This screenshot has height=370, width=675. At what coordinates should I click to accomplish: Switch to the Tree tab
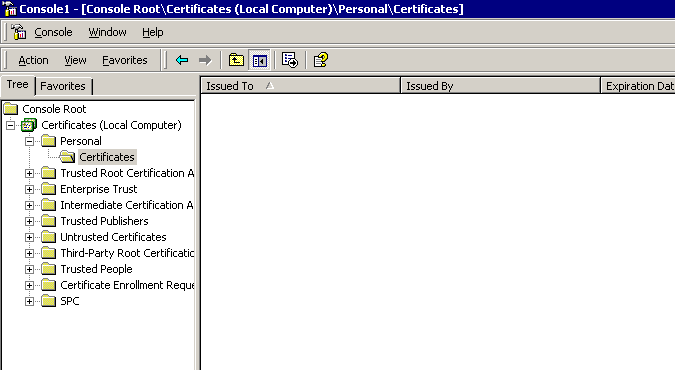pos(18,84)
